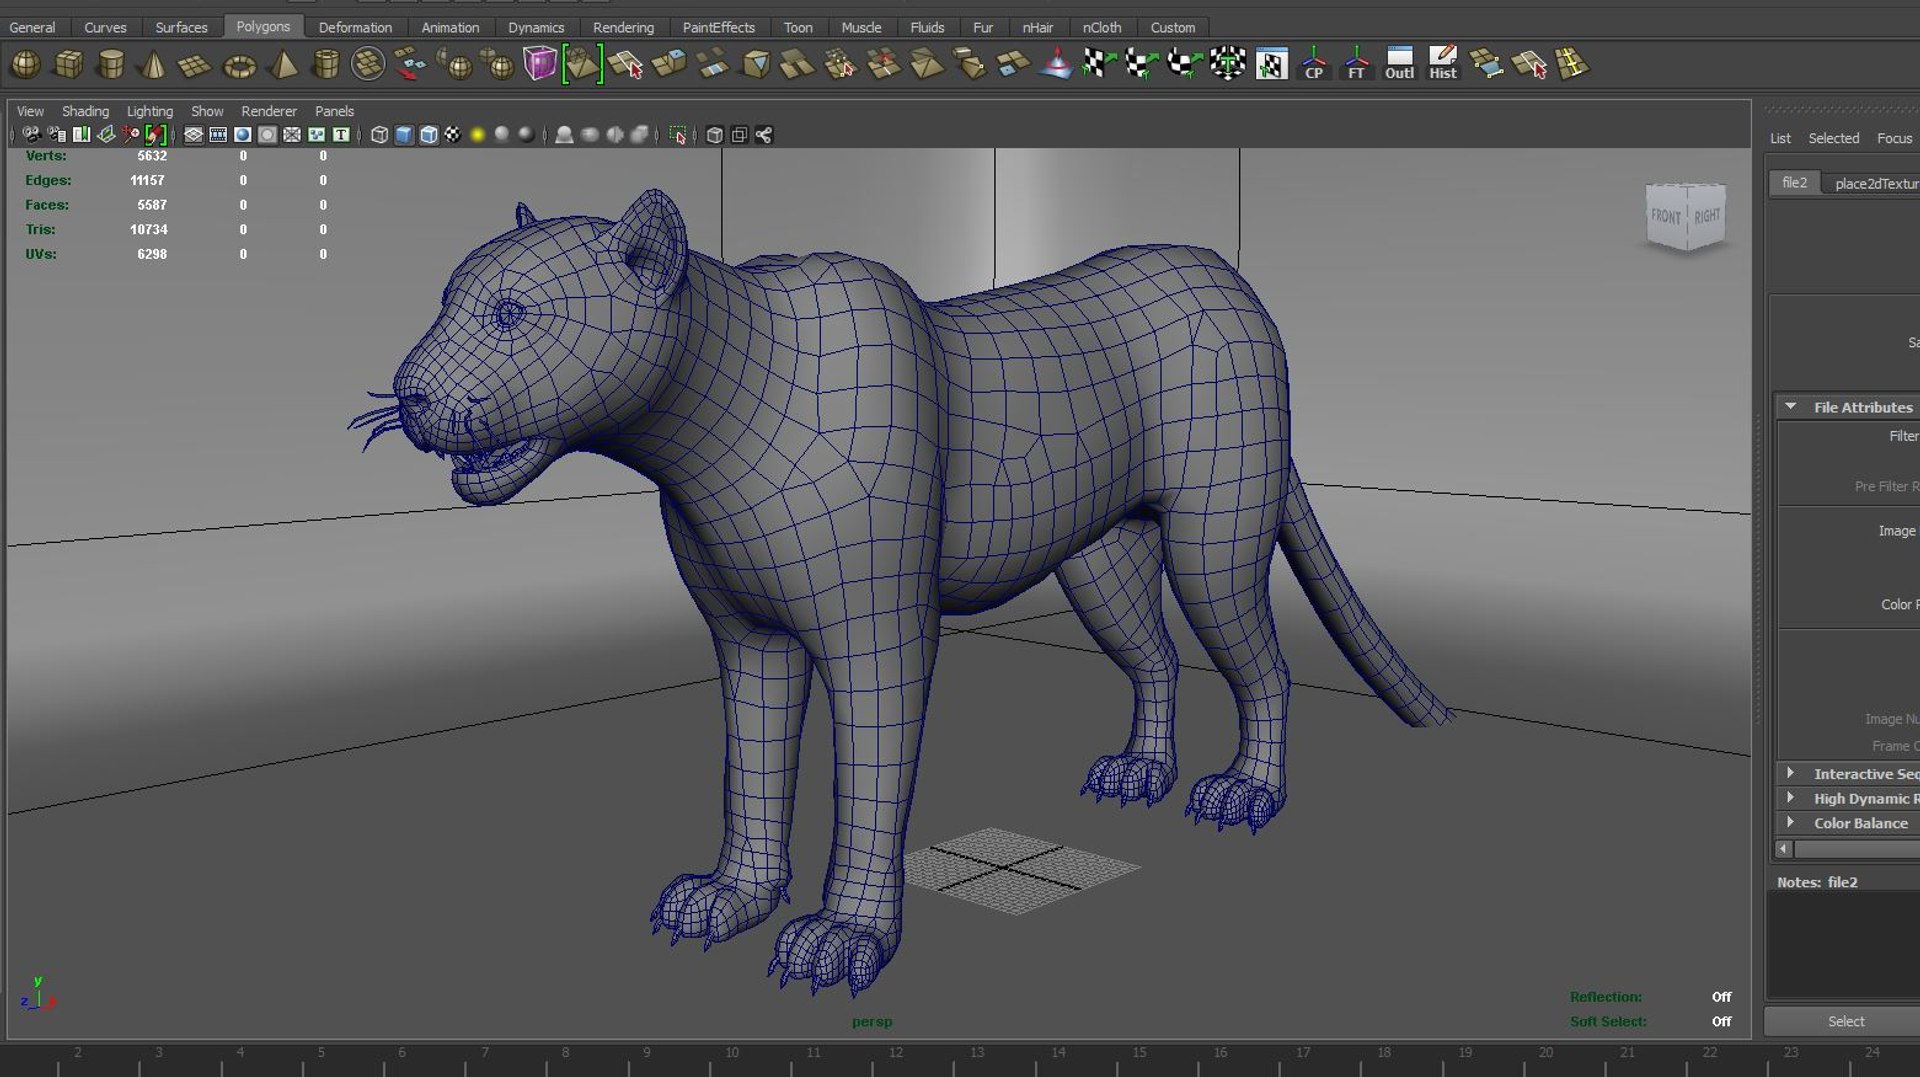Click the Hist delete history shelf icon
This screenshot has width=1920, height=1077.
(1442, 63)
